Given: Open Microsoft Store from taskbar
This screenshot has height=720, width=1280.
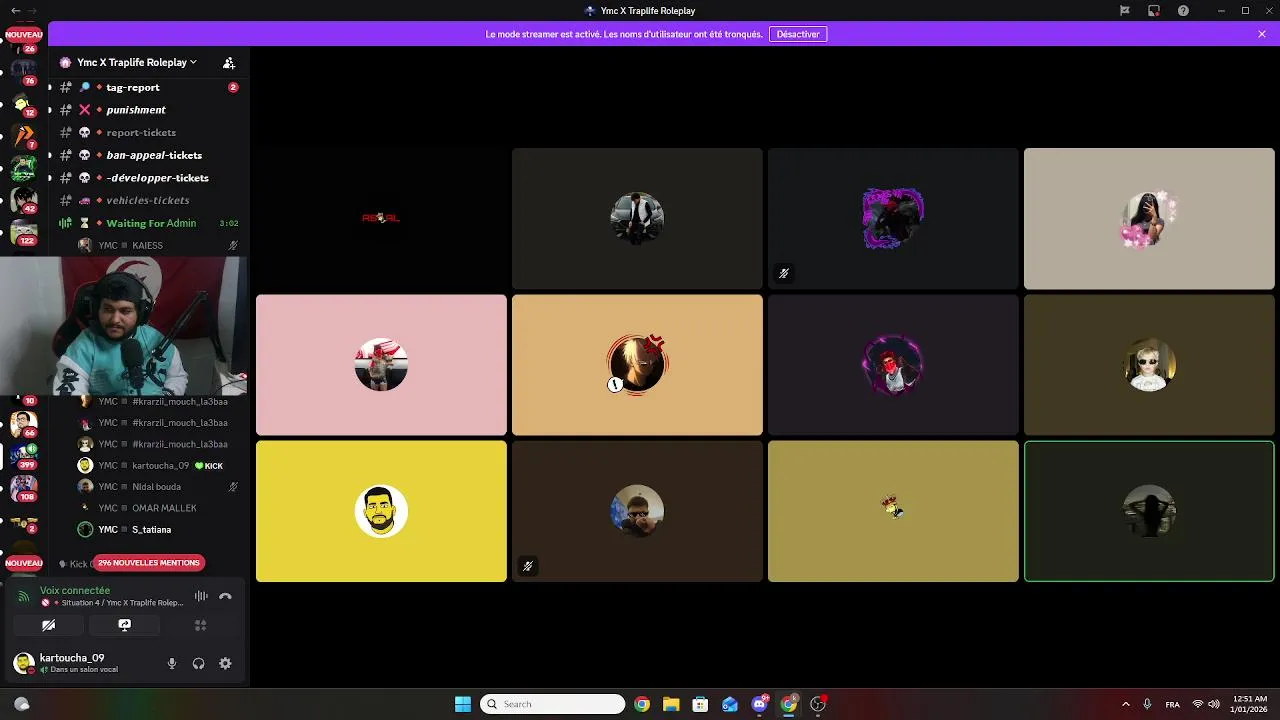Looking at the screenshot, I should (x=700, y=704).
